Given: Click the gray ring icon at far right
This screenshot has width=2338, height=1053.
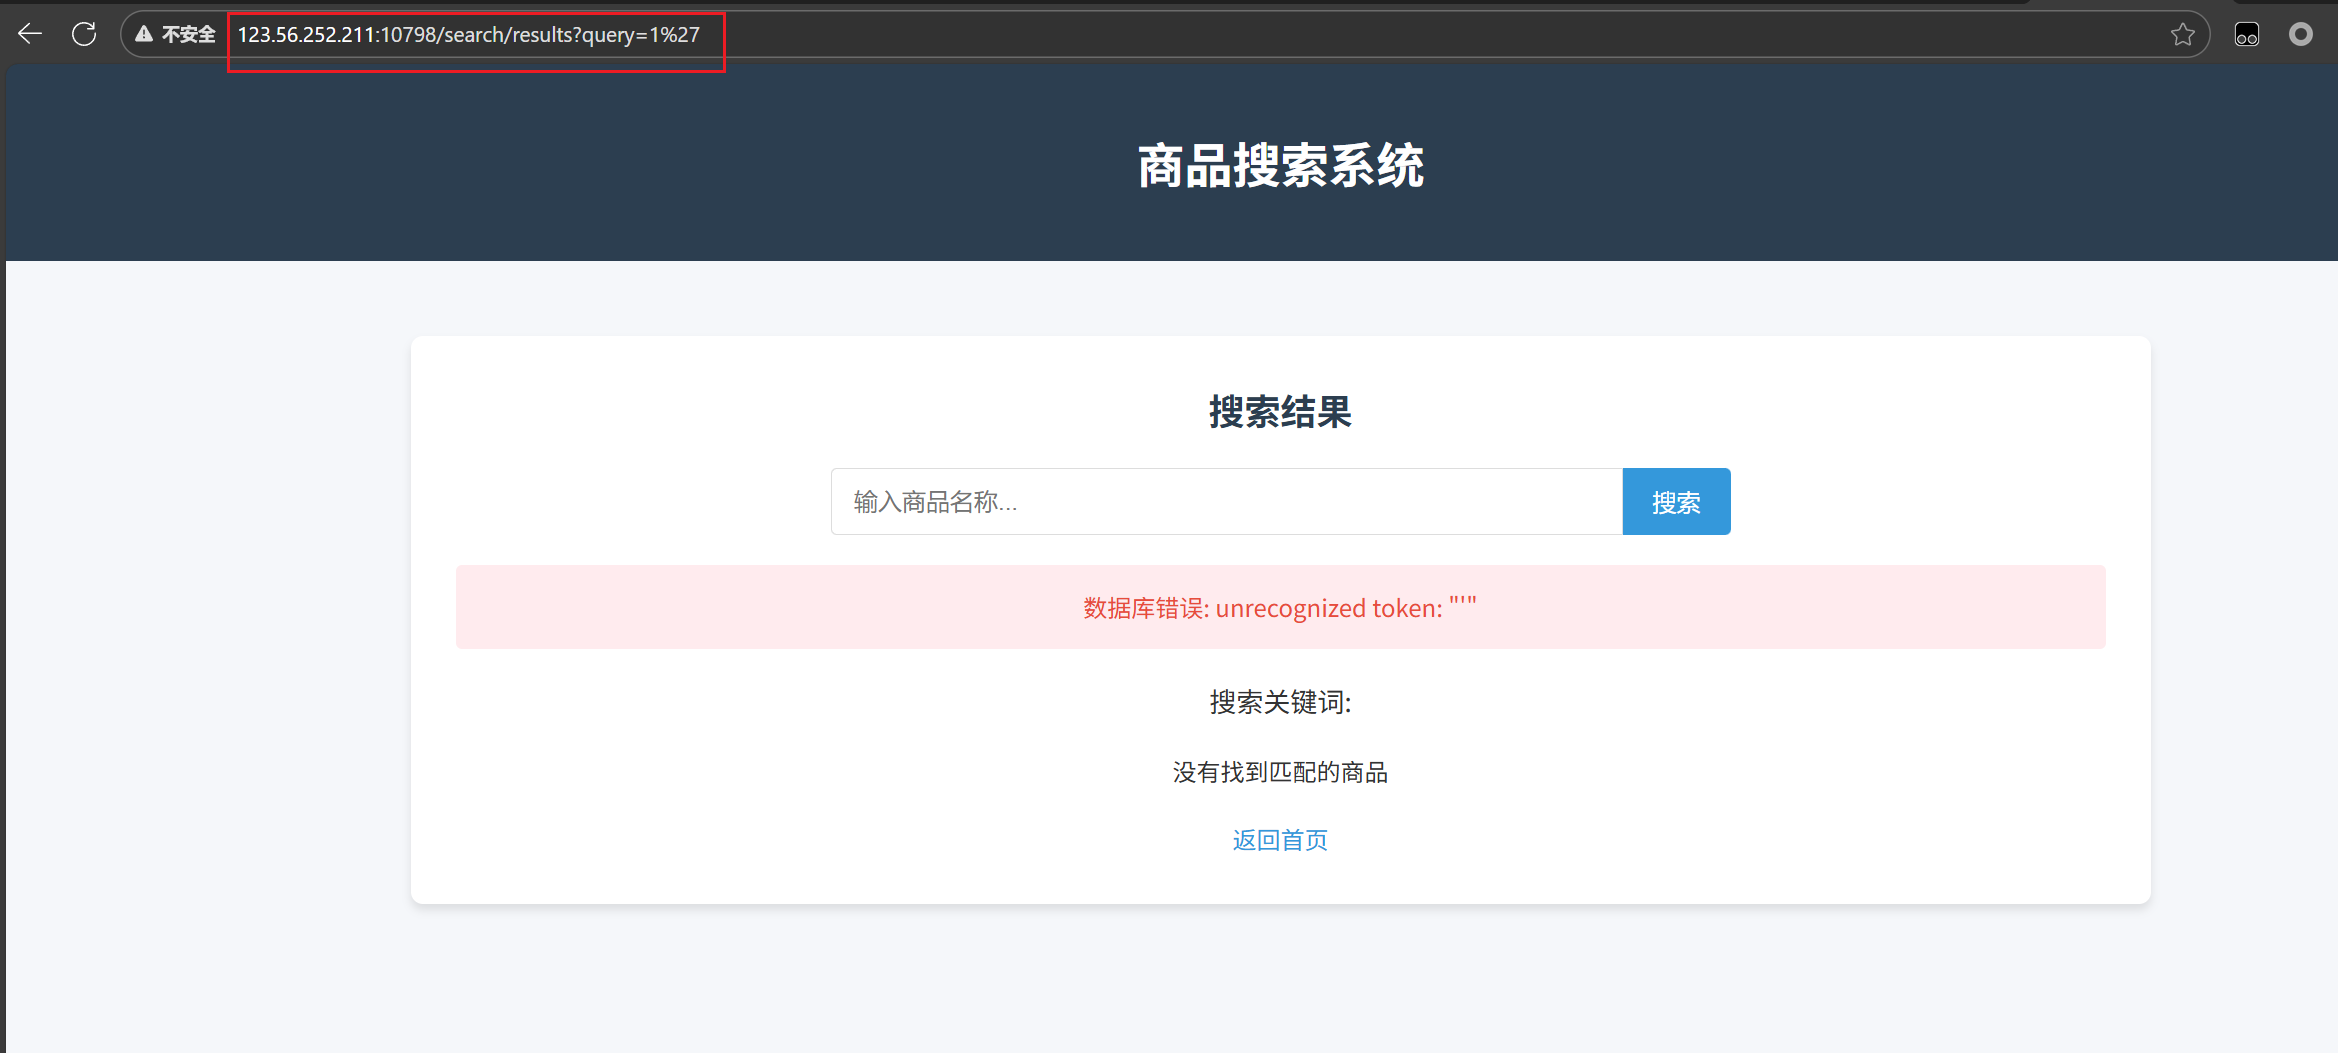Looking at the screenshot, I should (x=2300, y=35).
